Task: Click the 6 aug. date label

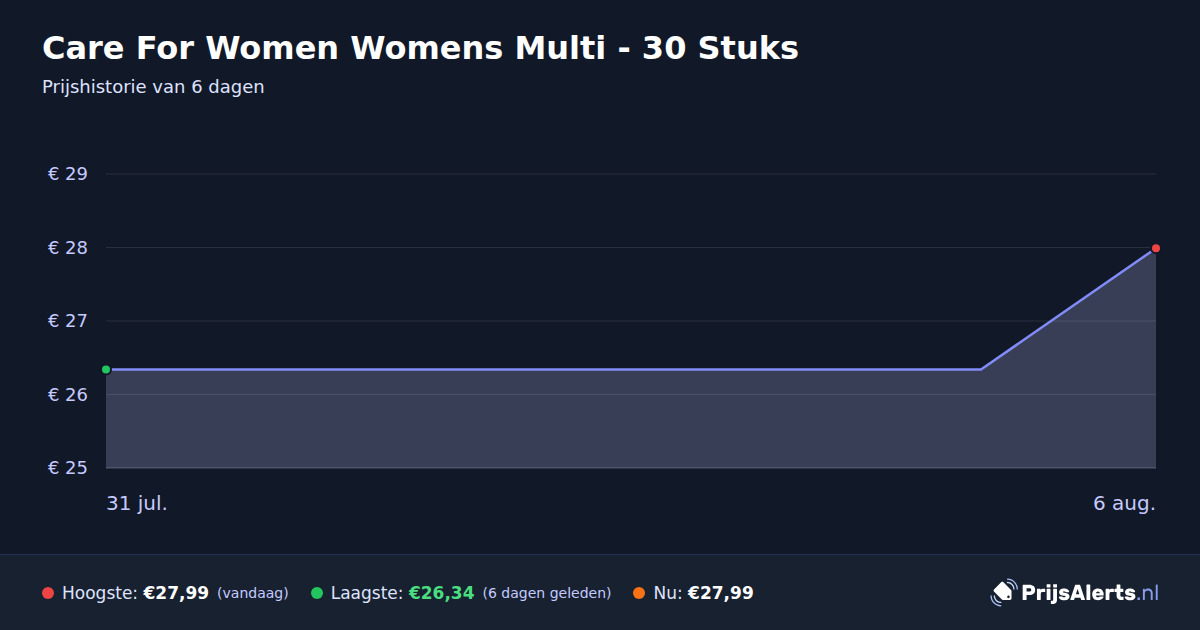Action: click(1124, 503)
